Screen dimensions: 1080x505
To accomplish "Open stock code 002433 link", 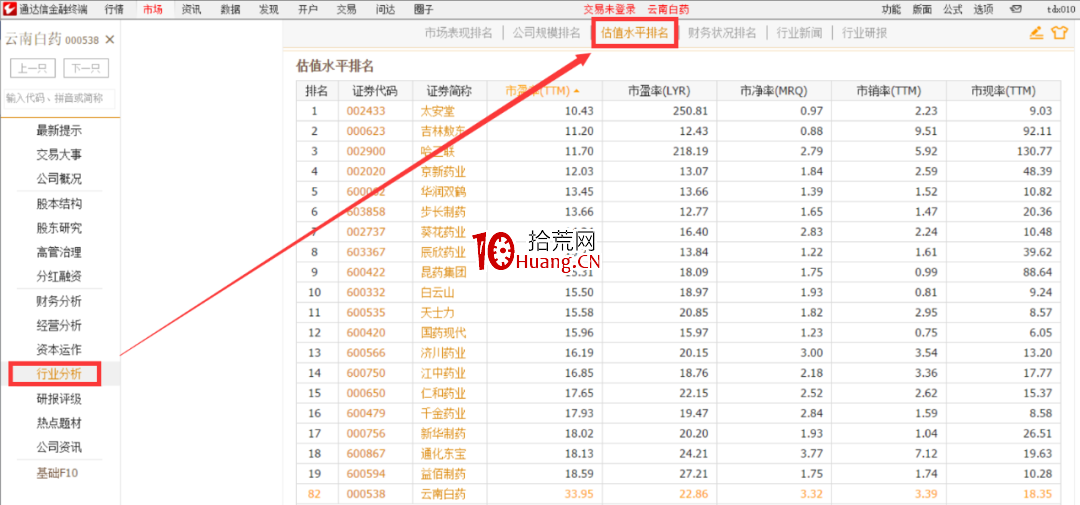I will [366, 111].
